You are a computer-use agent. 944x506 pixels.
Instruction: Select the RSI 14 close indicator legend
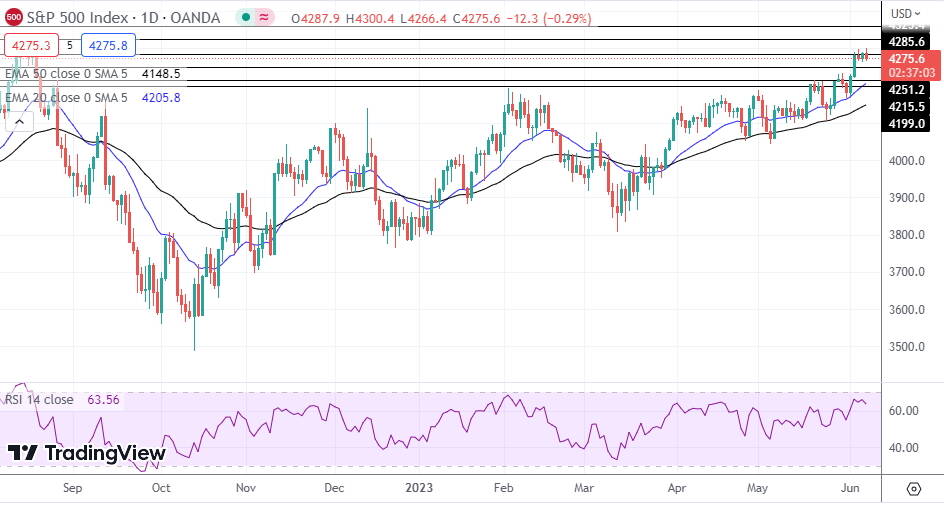click(x=40, y=399)
